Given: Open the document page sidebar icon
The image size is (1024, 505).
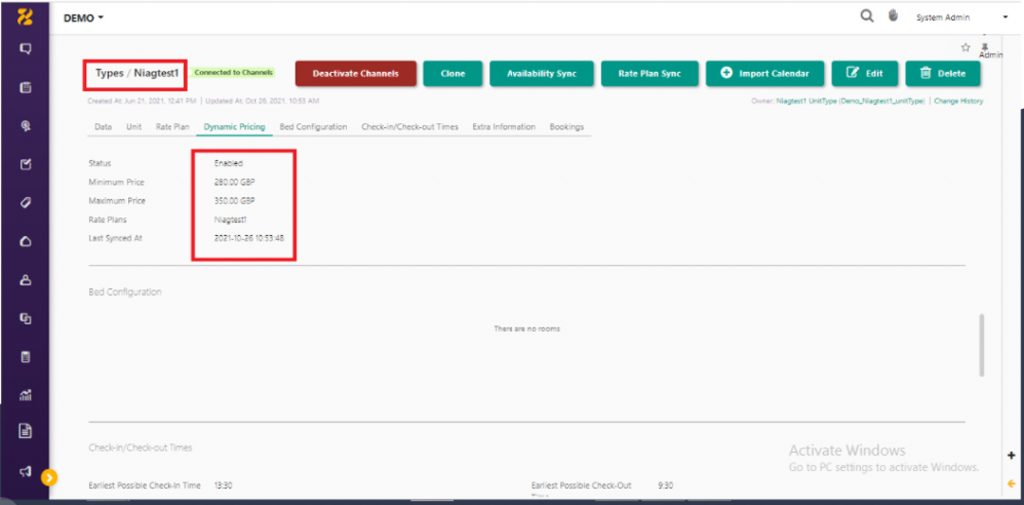Looking at the screenshot, I should click(x=25, y=431).
